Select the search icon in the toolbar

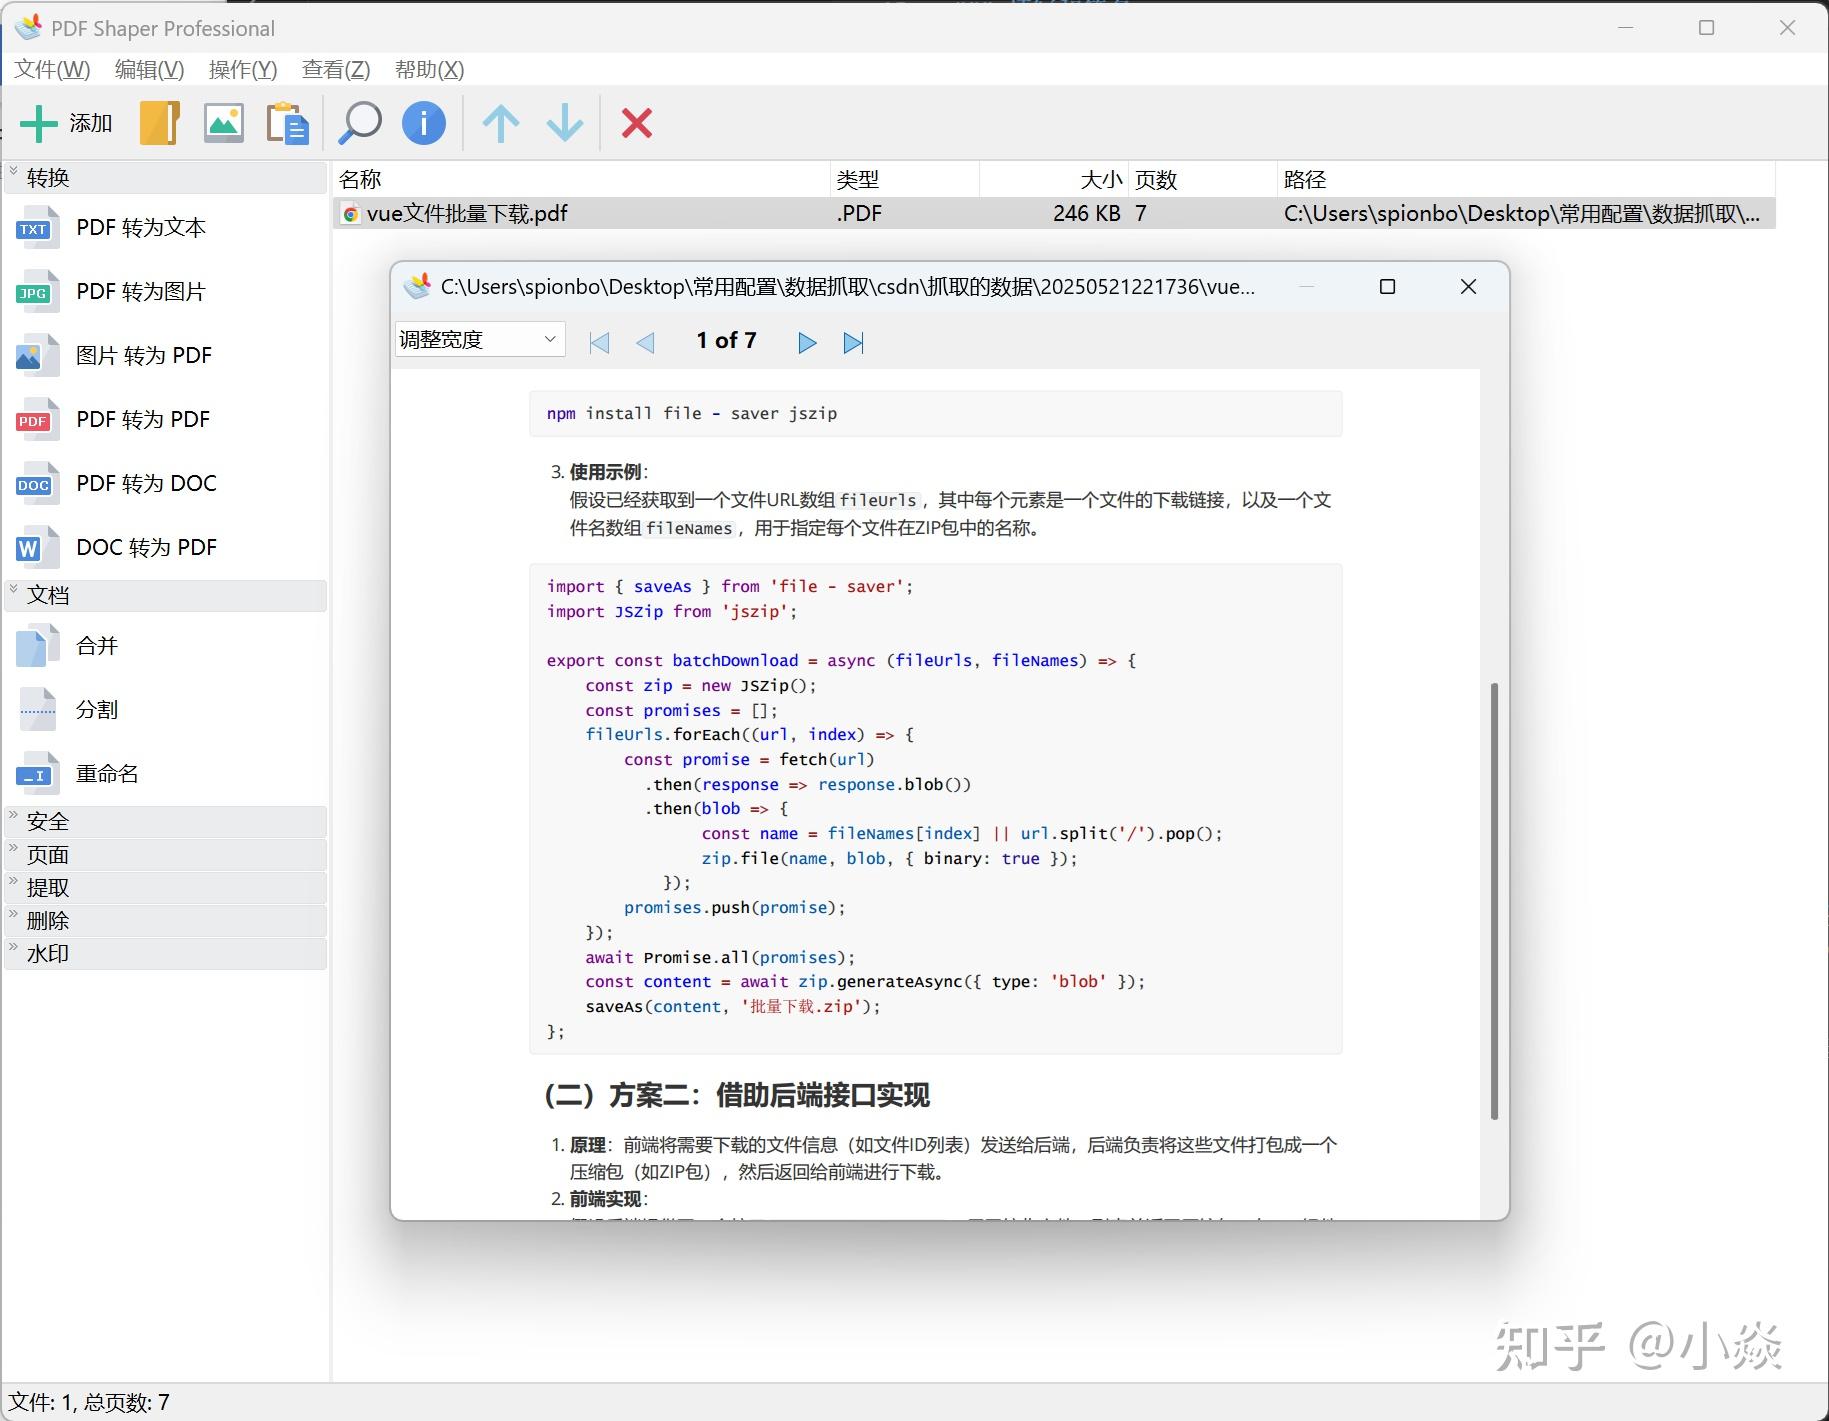(x=358, y=123)
